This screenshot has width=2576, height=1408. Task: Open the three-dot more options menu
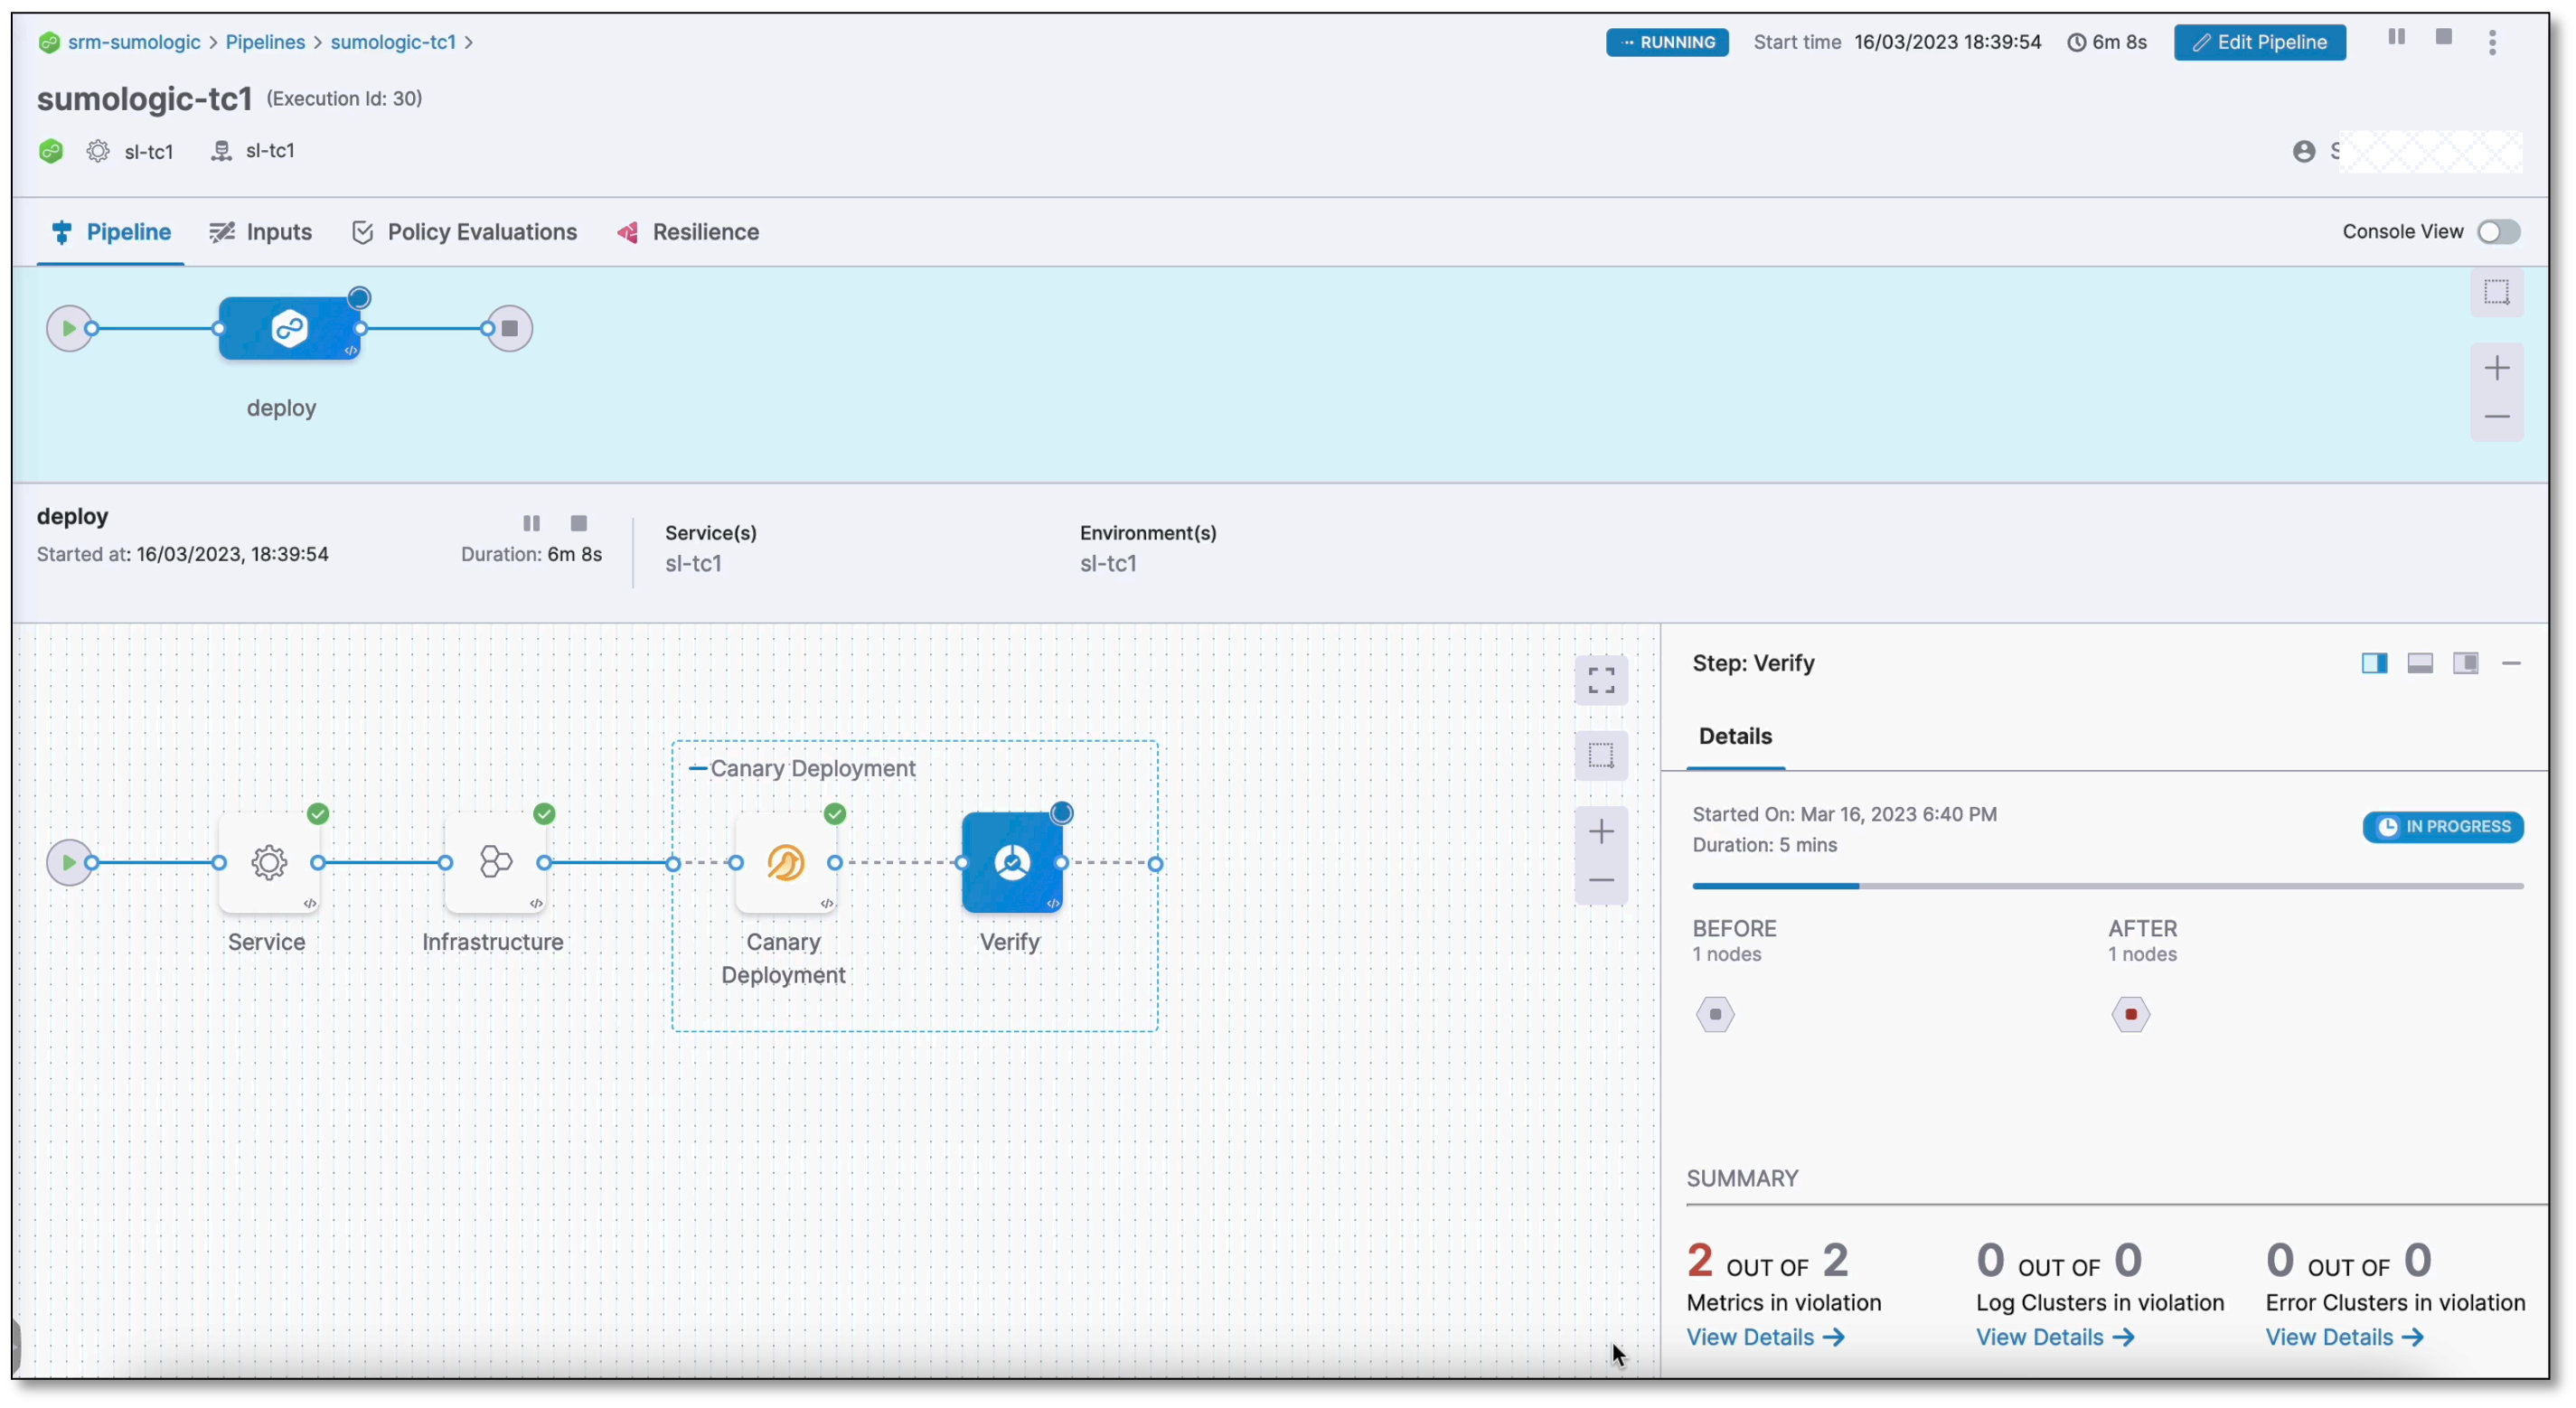(2492, 42)
